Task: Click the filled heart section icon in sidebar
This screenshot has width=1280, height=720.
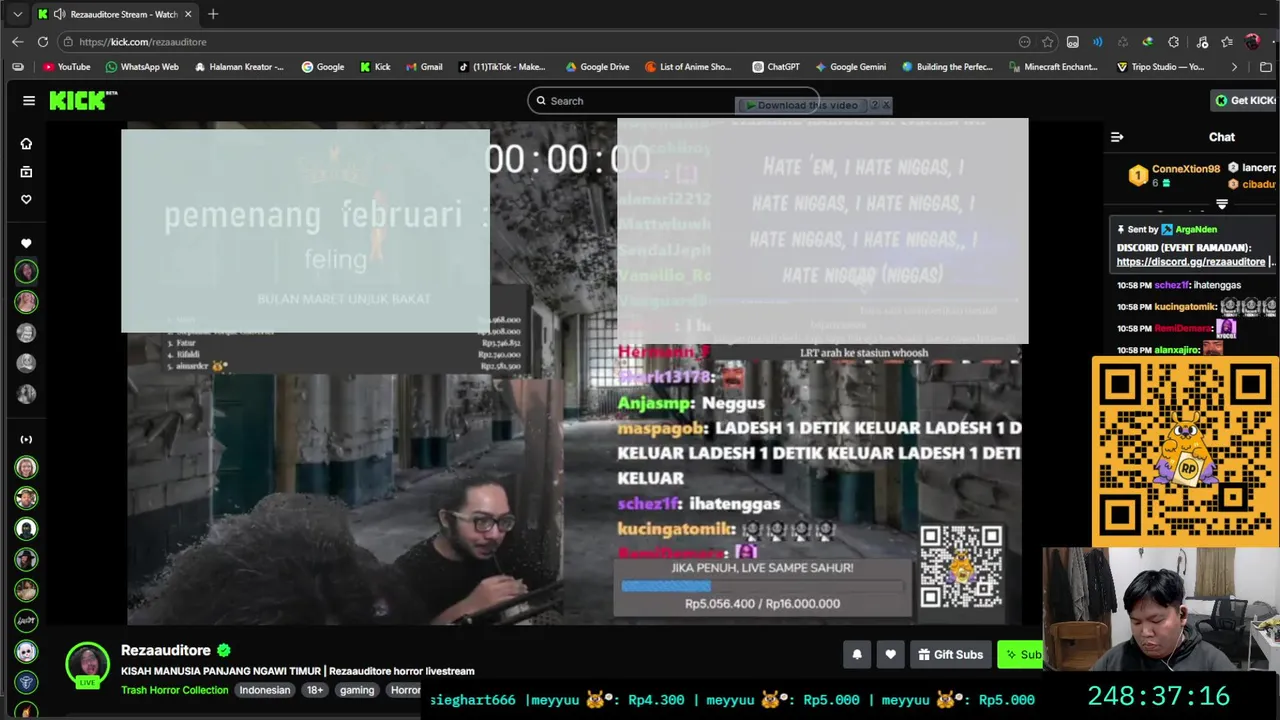Action: pos(26,243)
